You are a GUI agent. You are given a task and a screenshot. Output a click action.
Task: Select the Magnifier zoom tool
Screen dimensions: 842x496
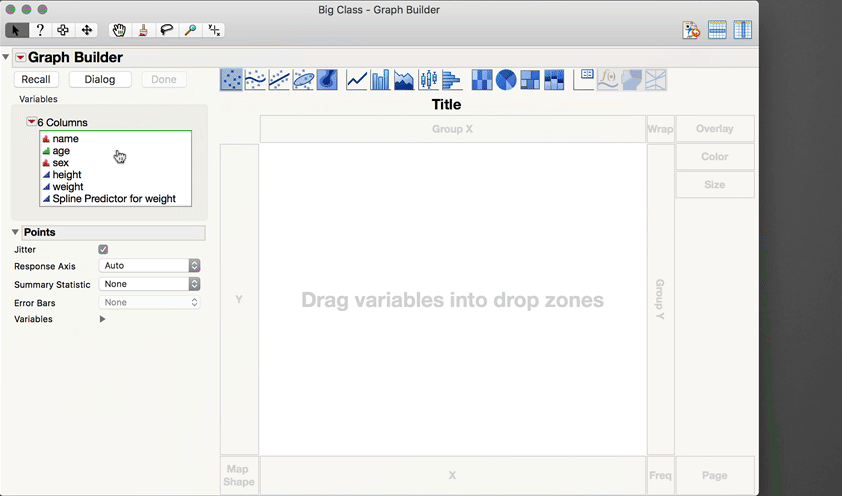pos(190,30)
